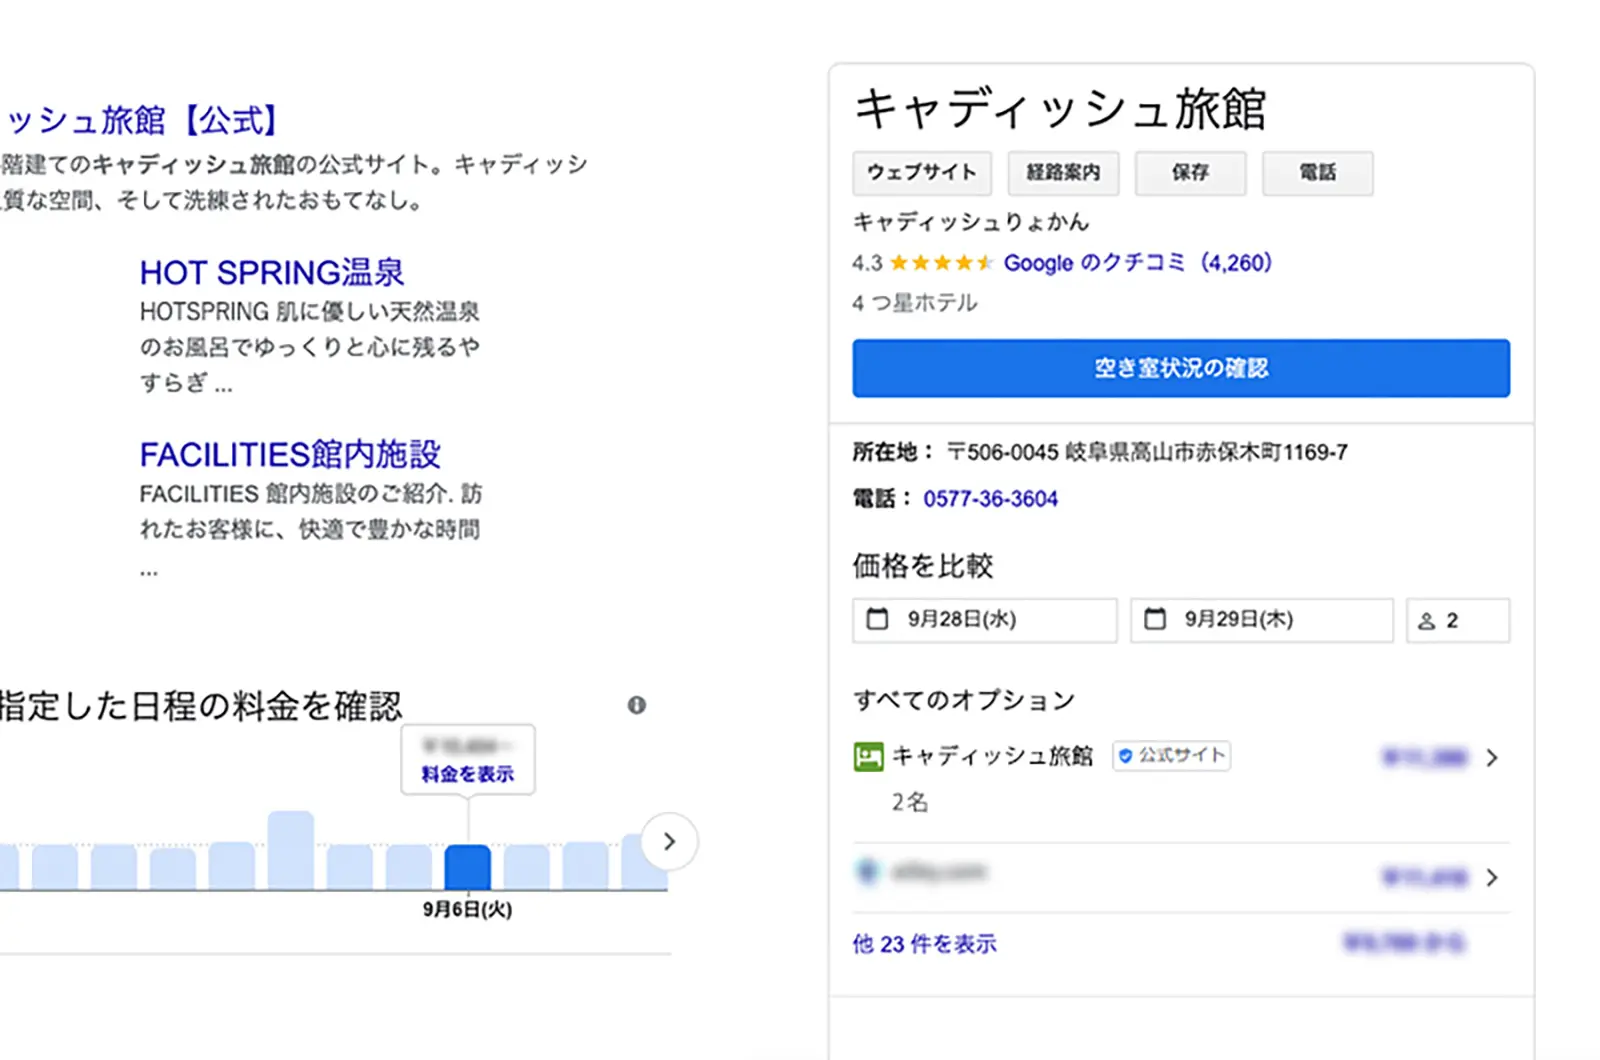Image resolution: width=1600 pixels, height=1060 pixels.
Task: Click the green hotel bed icon by キャディッシュ旅館
Action: click(868, 757)
